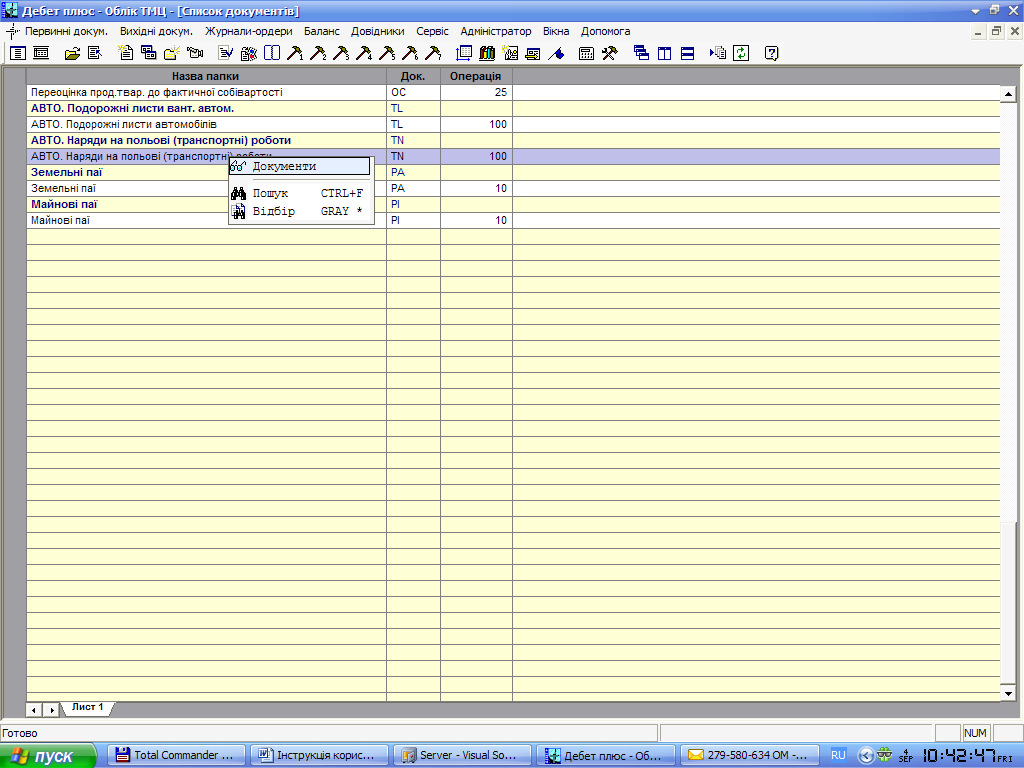Click the sheet tabs scroll-left arrow
Screen dimensions: 1024x768
34,709
